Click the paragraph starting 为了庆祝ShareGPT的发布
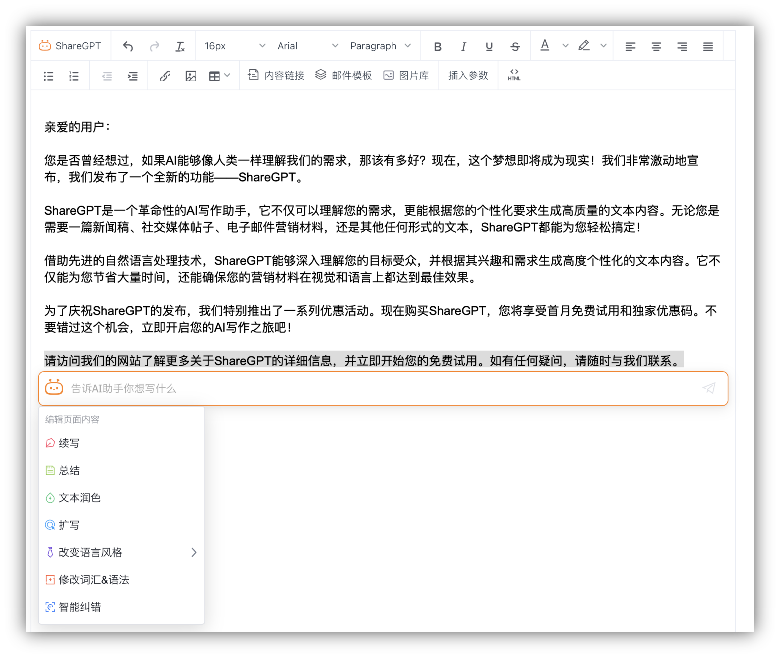The image size is (782, 660). pyautogui.click(x=381, y=319)
